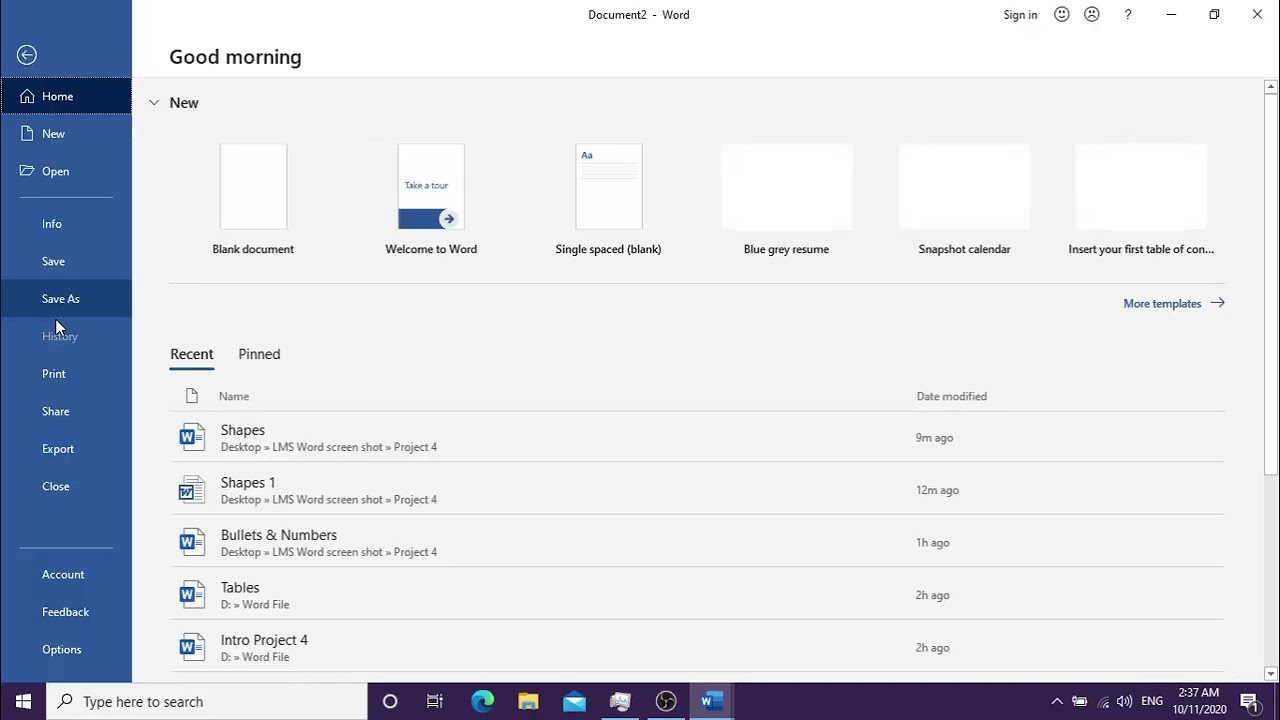Open the Tables document
This screenshot has height=720, width=1280.
pyautogui.click(x=697, y=595)
